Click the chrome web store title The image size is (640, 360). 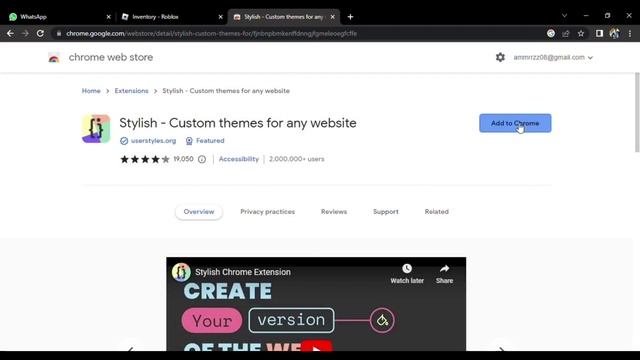pos(111,57)
